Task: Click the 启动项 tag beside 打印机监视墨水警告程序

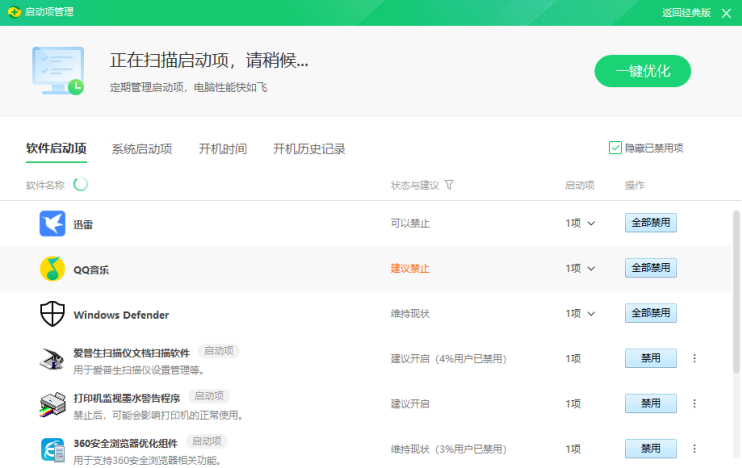Action: coord(209,396)
